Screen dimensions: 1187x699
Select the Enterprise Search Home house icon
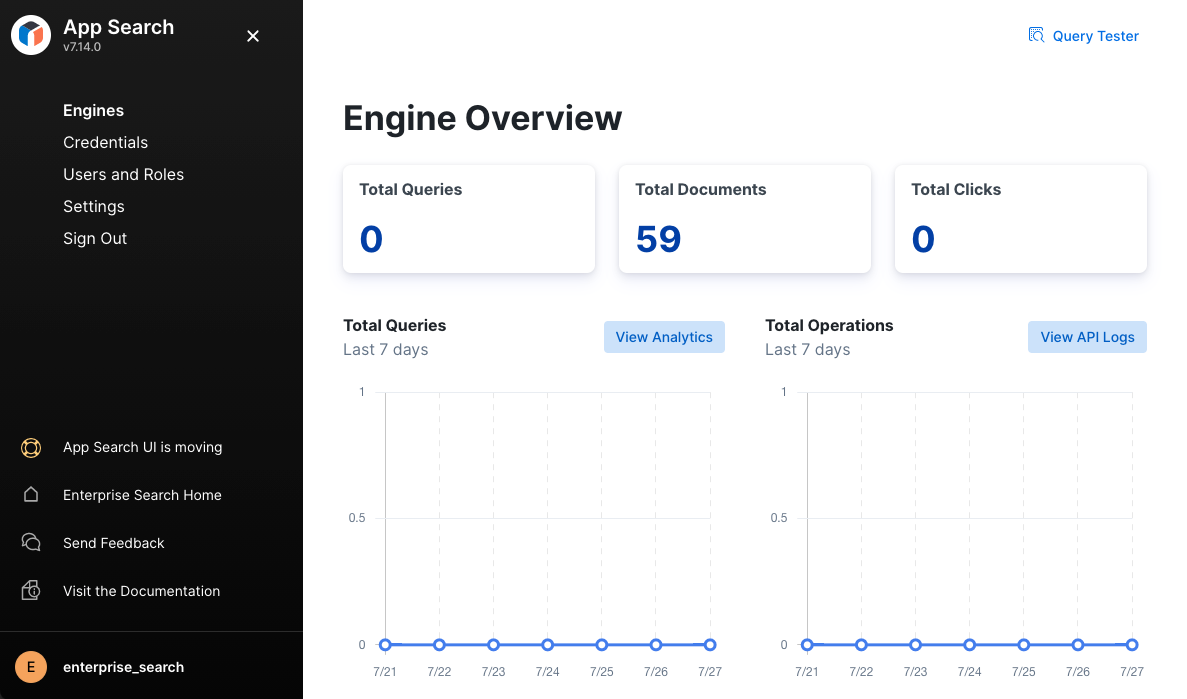pos(30,495)
